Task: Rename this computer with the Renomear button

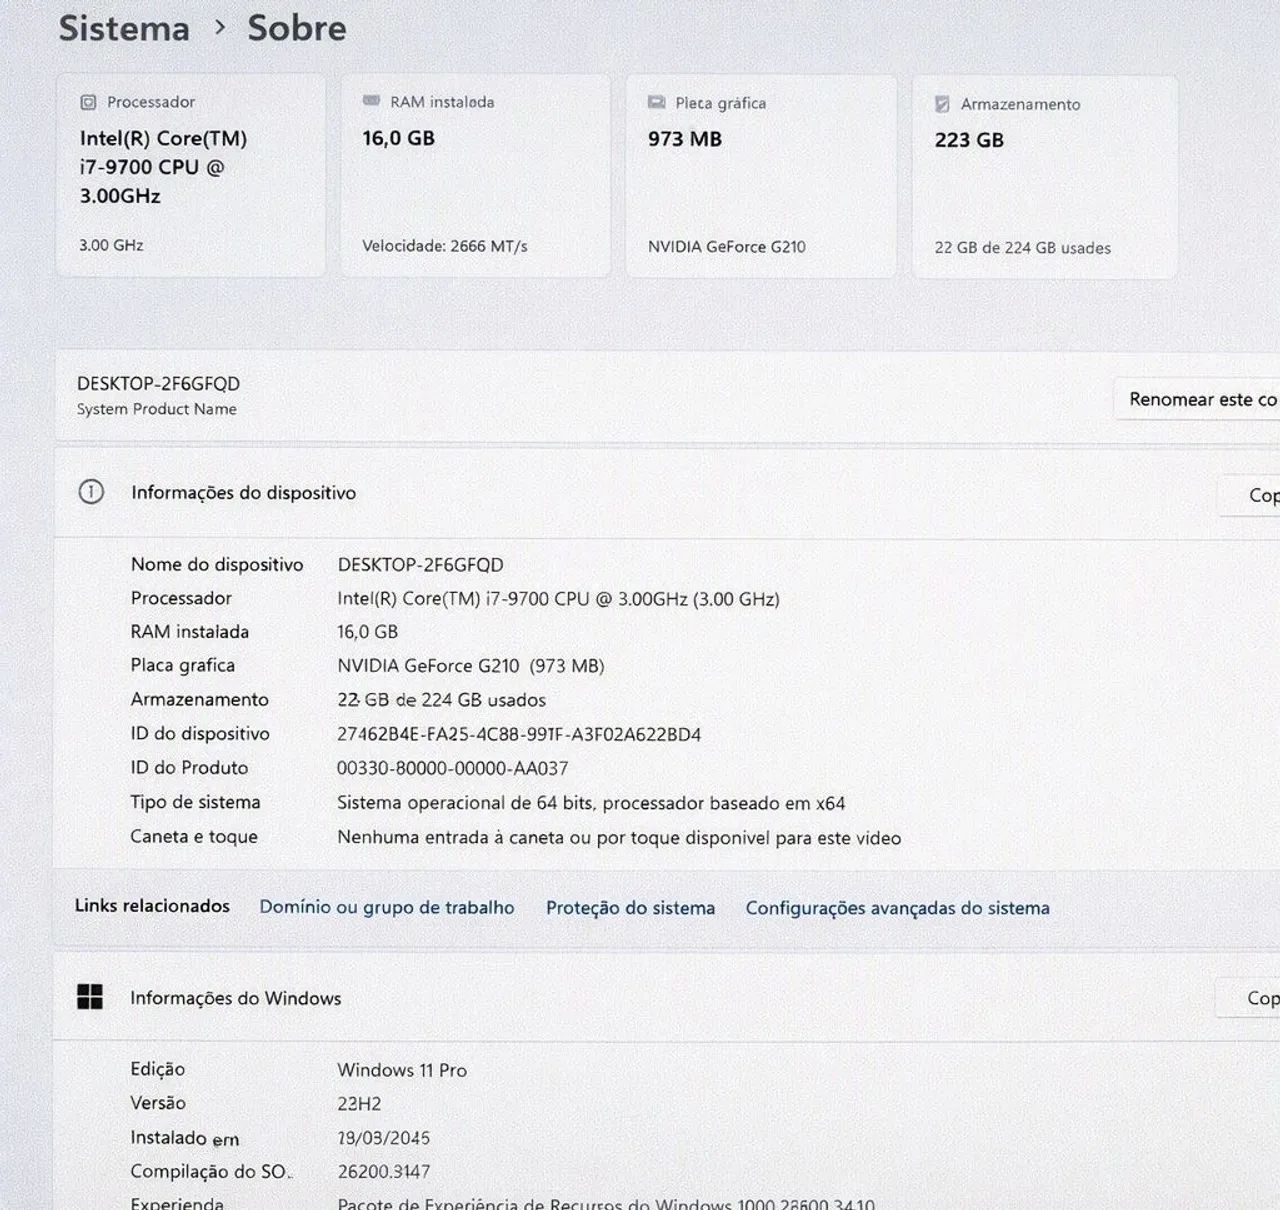Action: click(1197, 399)
